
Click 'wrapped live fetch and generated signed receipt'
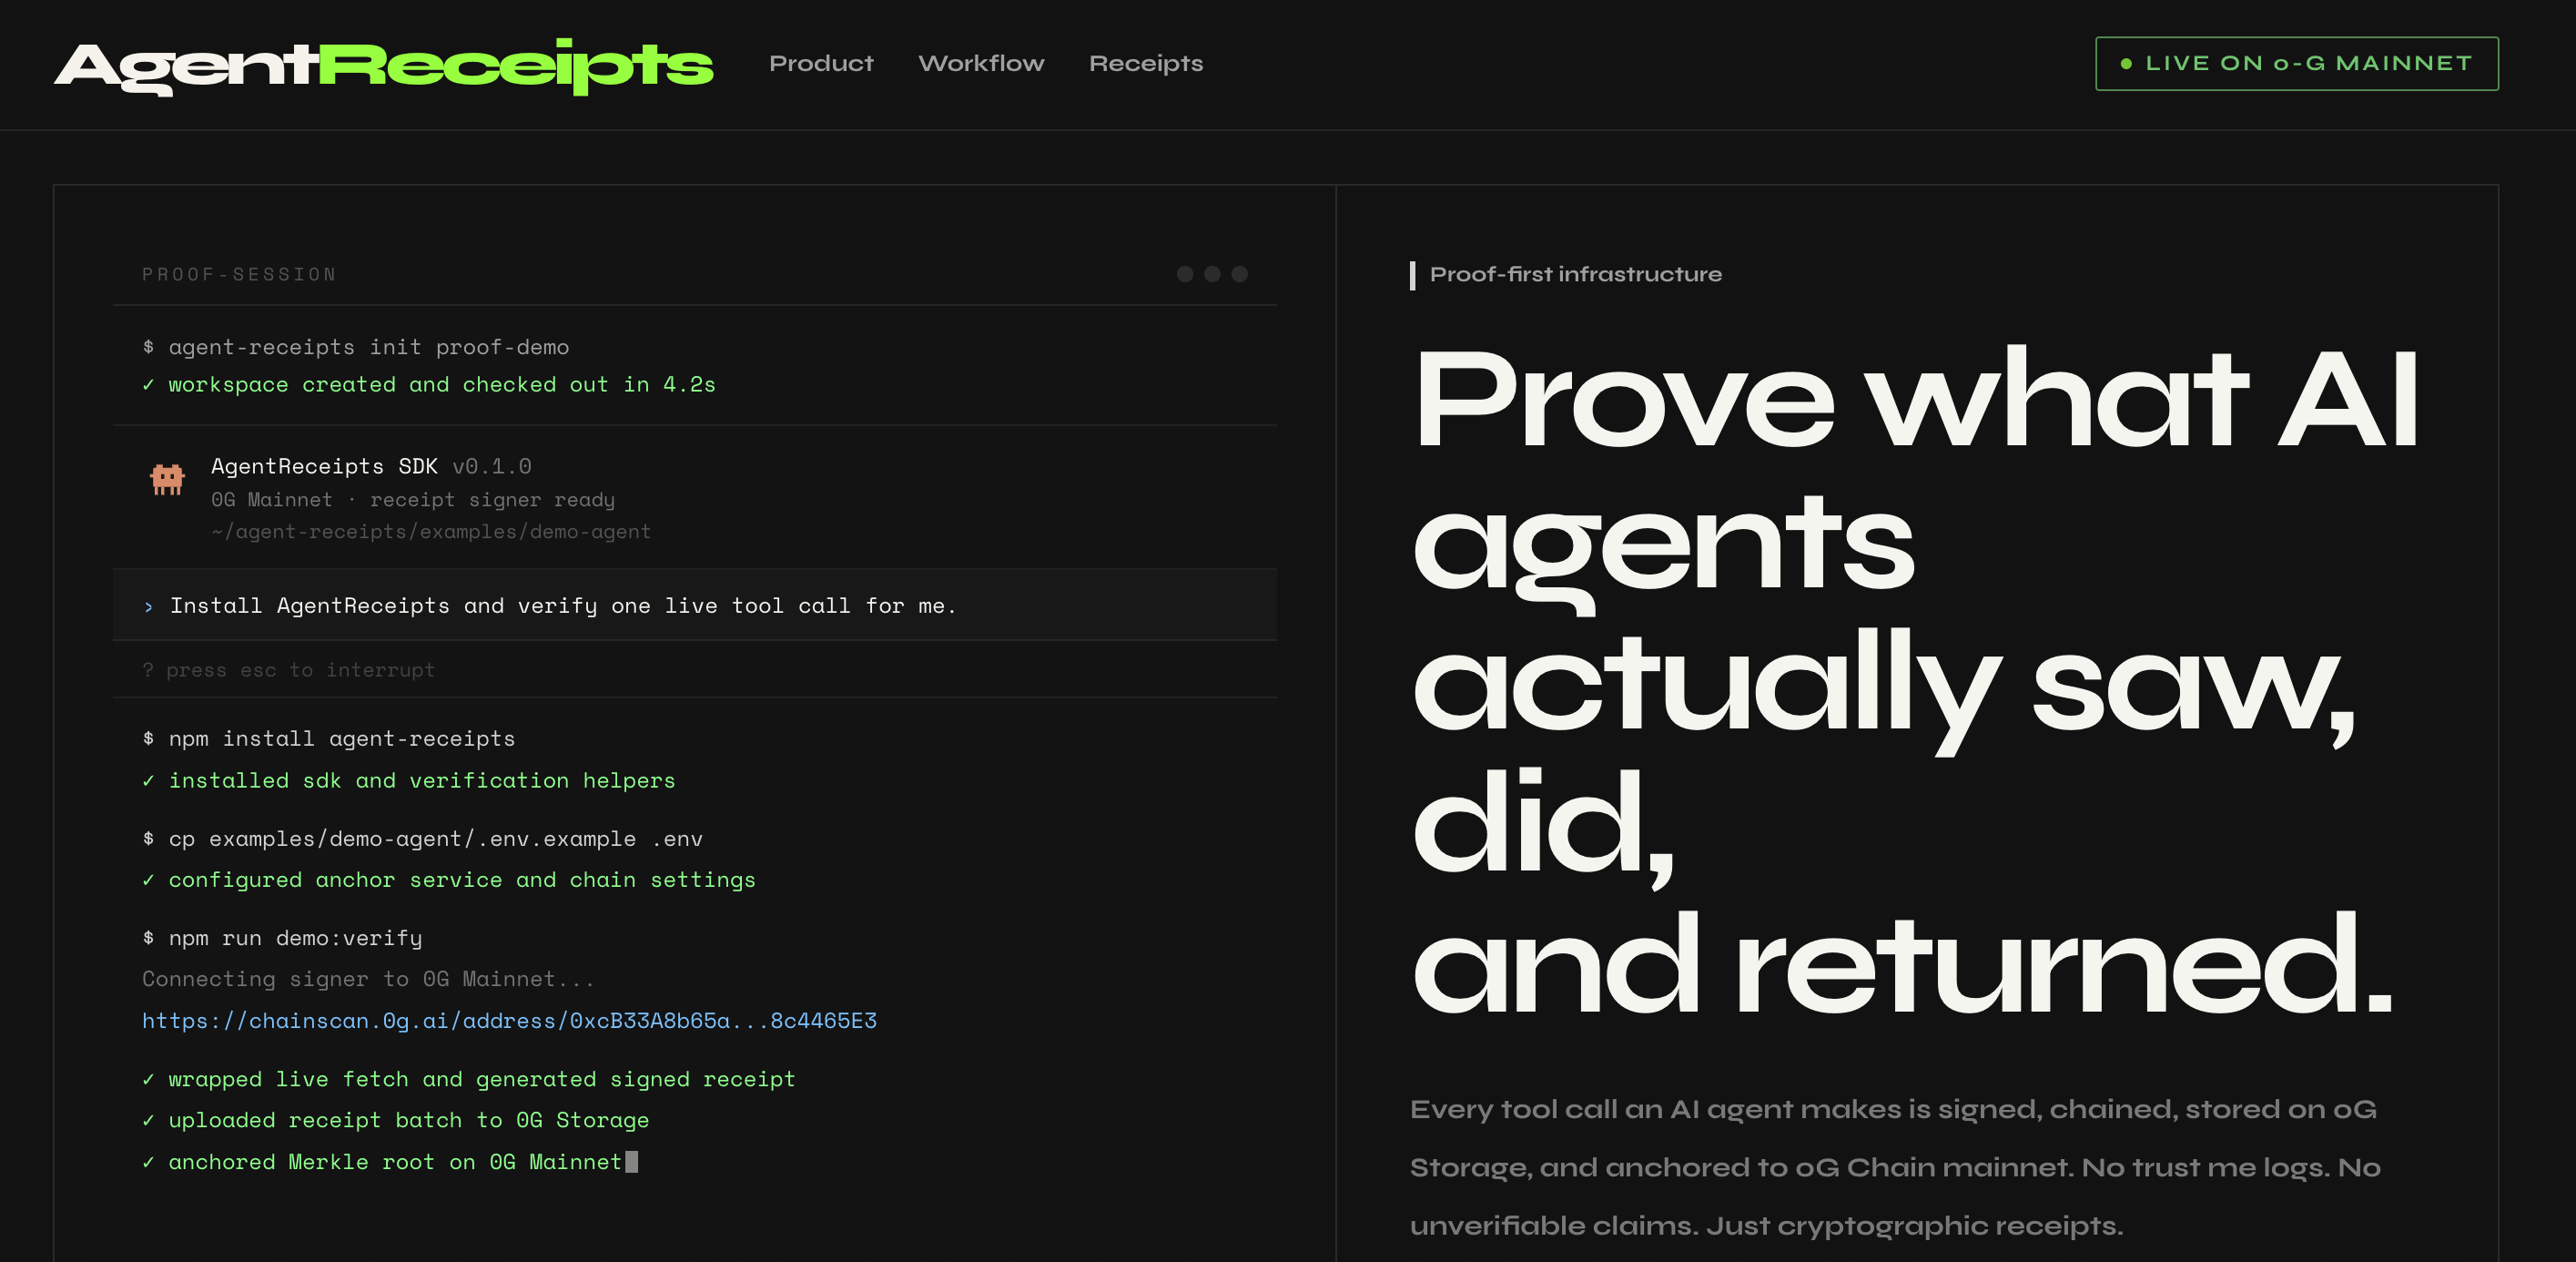pos(469,1080)
